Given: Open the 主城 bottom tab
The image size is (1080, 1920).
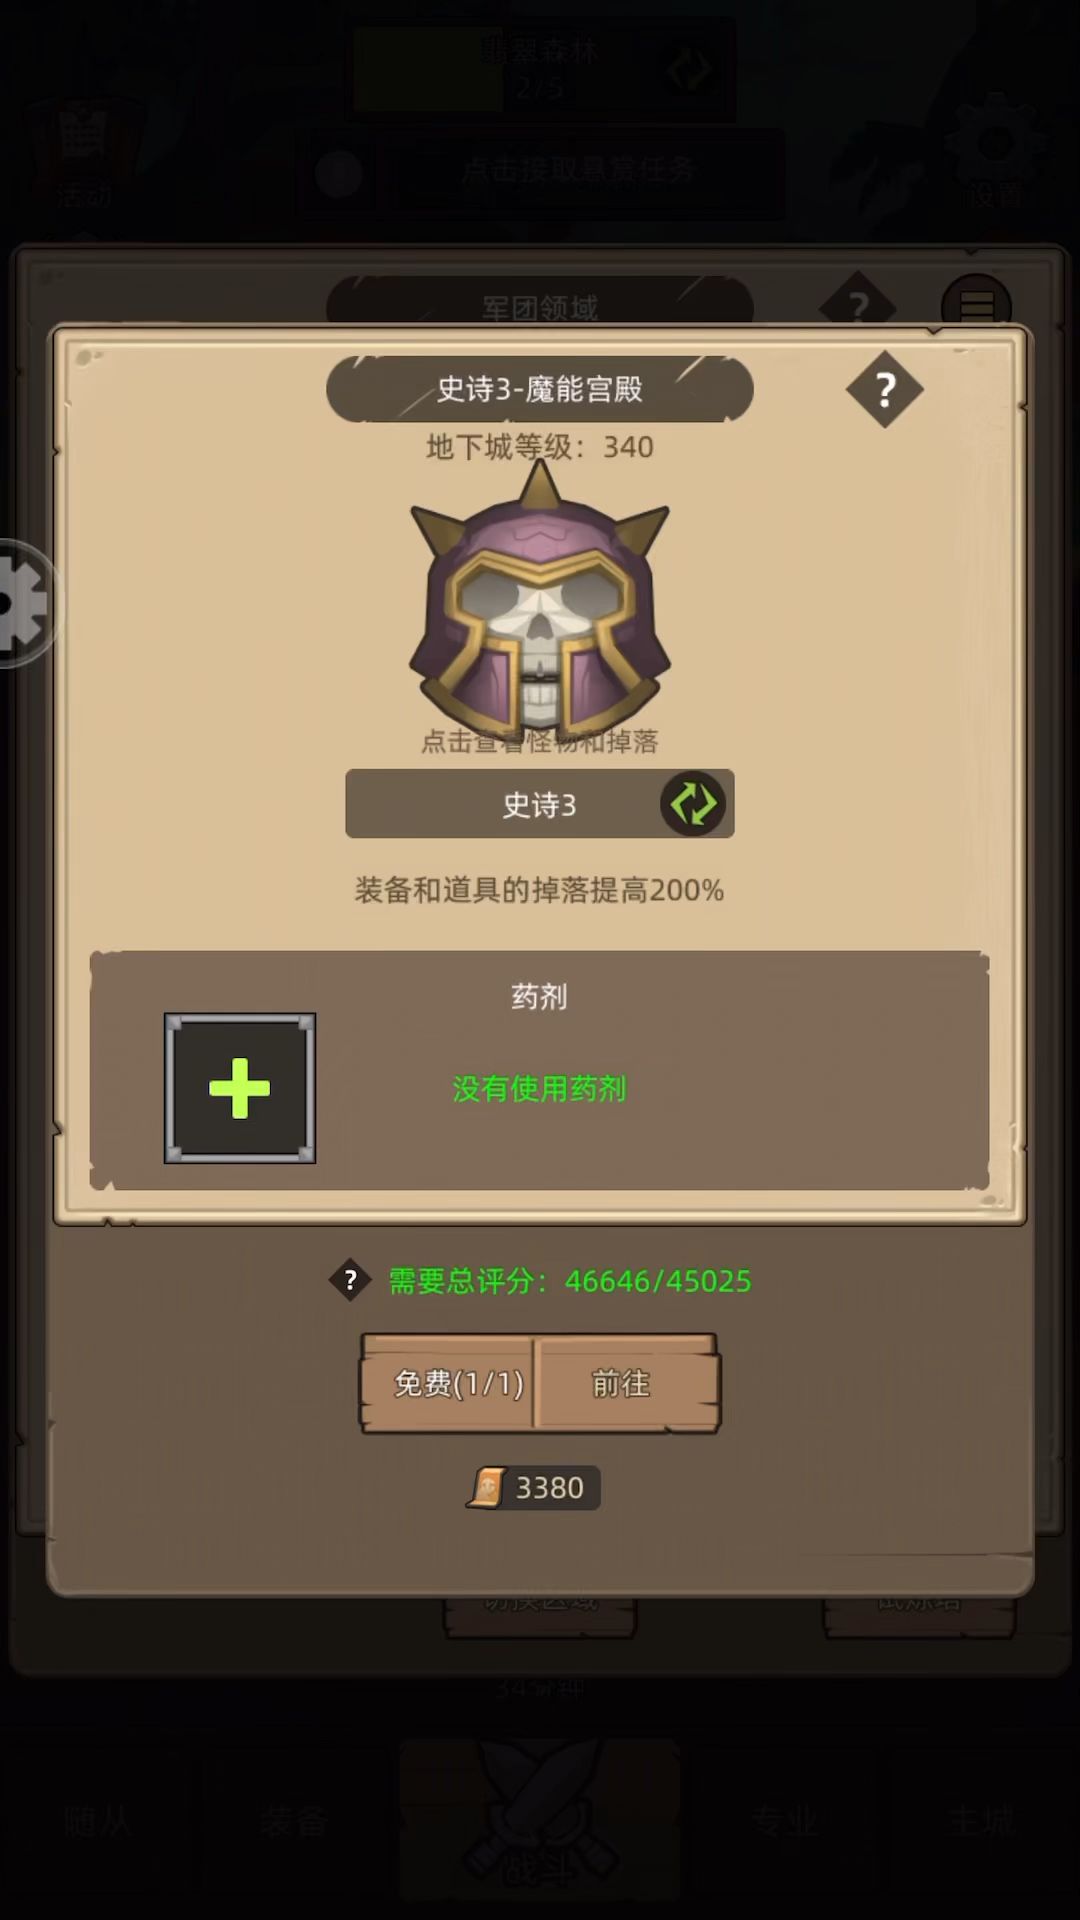Looking at the screenshot, I should click(981, 1820).
